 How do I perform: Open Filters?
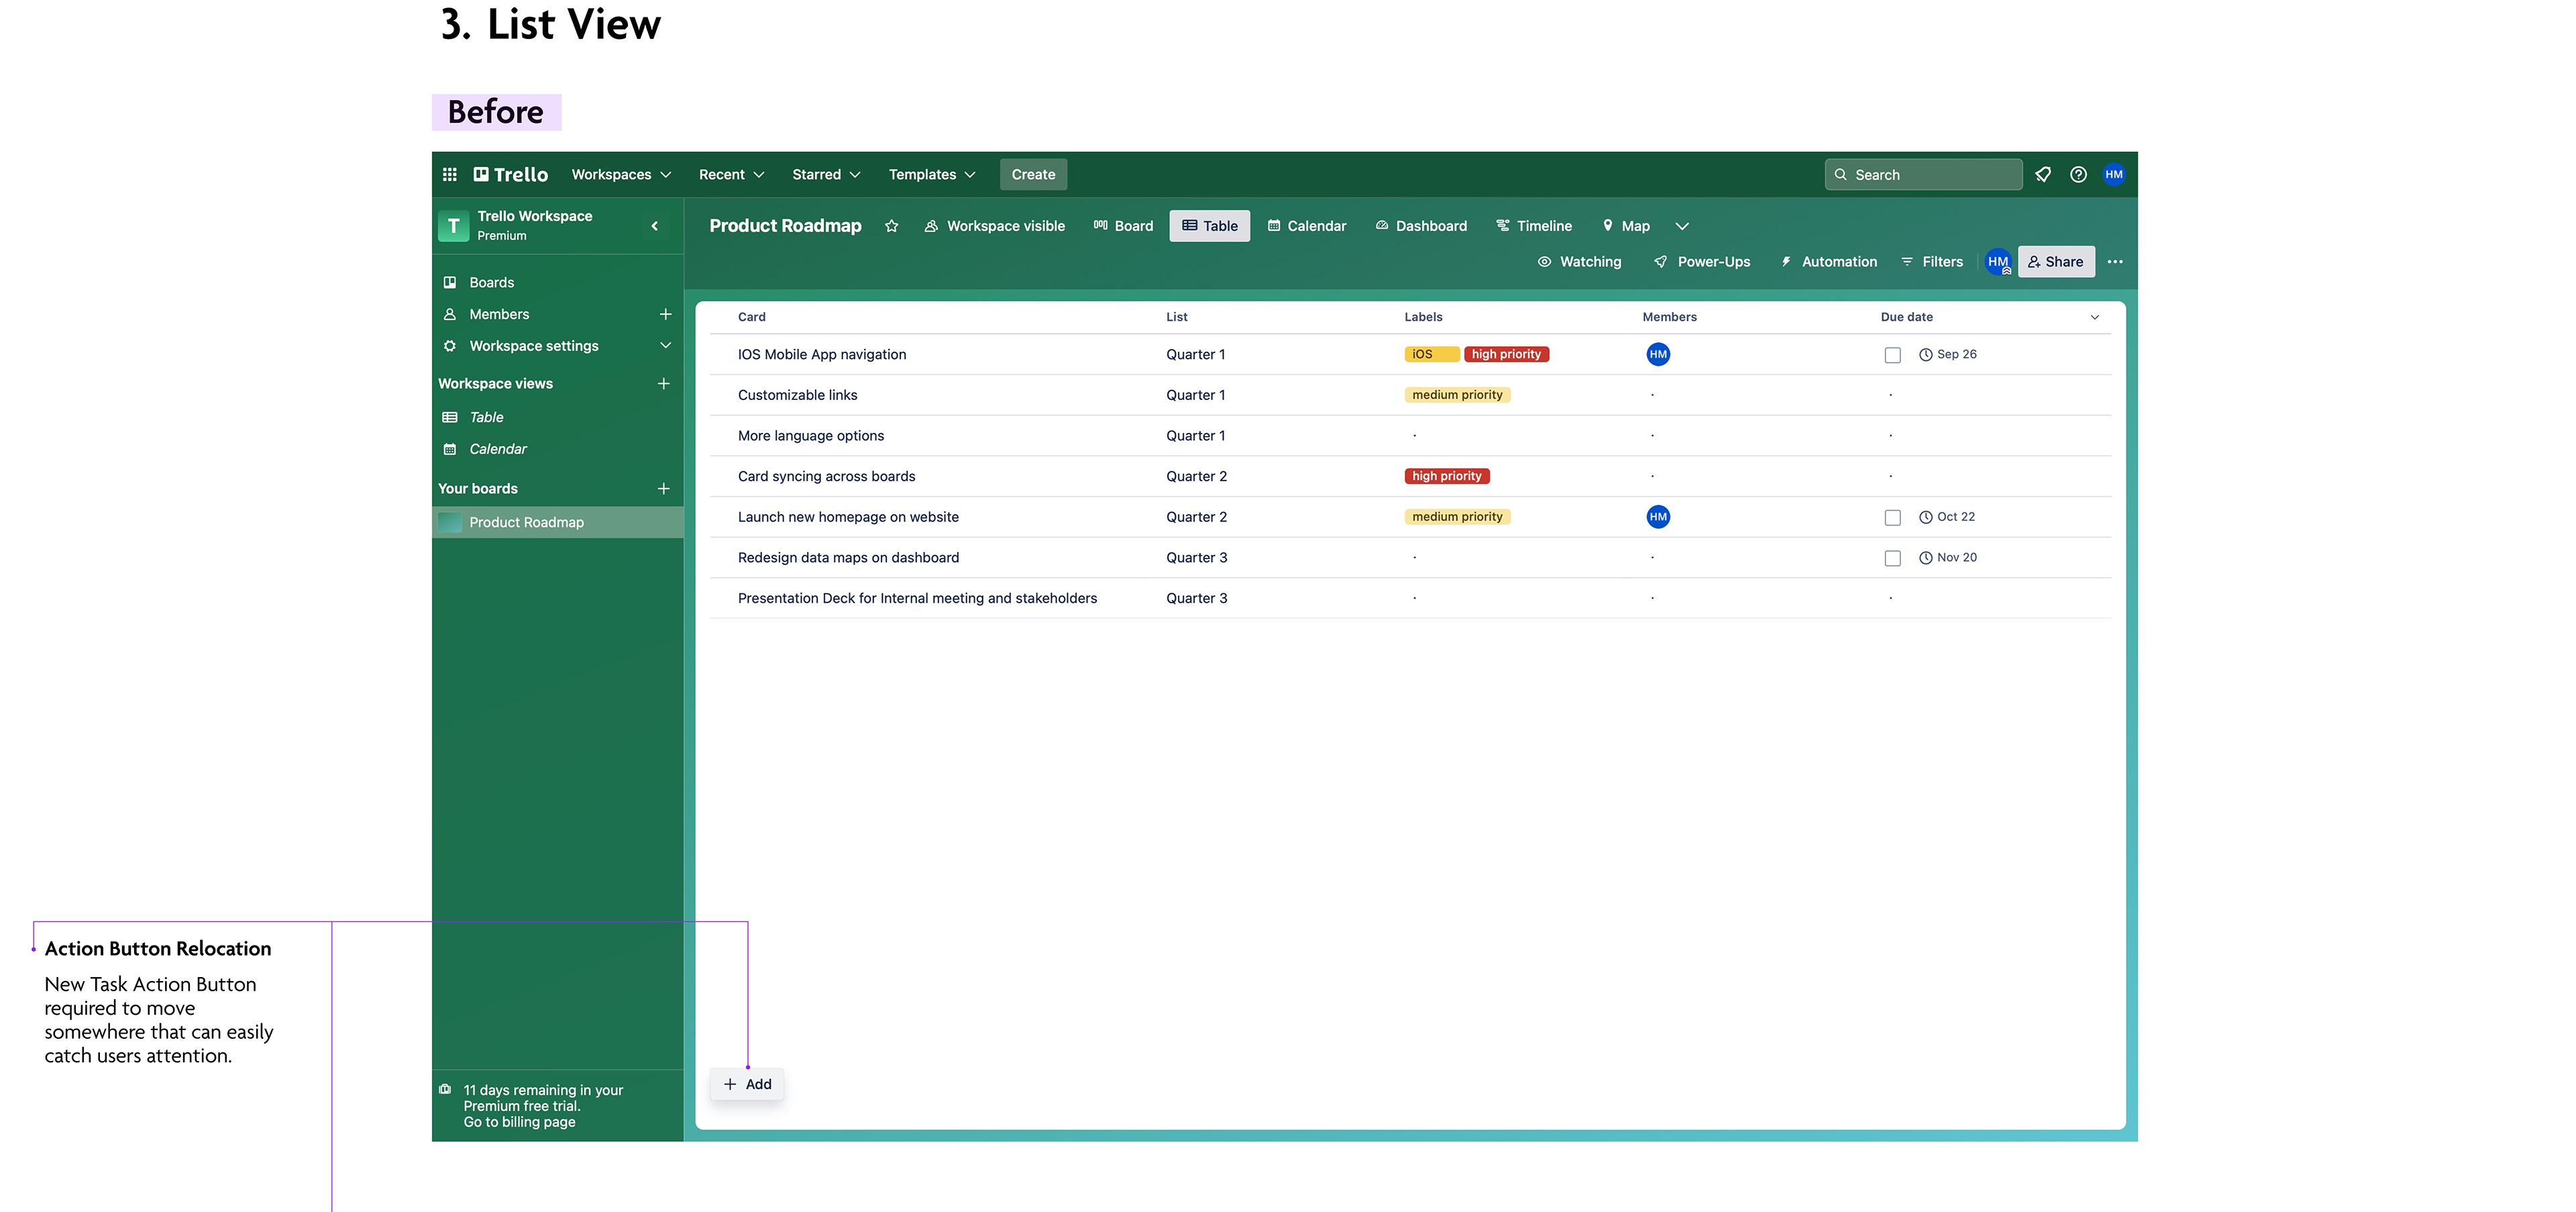(x=1932, y=262)
